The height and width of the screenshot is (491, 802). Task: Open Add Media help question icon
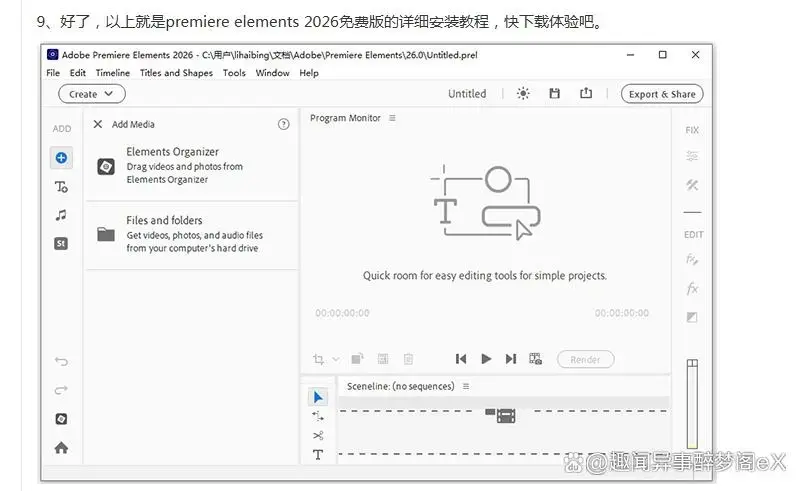click(283, 124)
